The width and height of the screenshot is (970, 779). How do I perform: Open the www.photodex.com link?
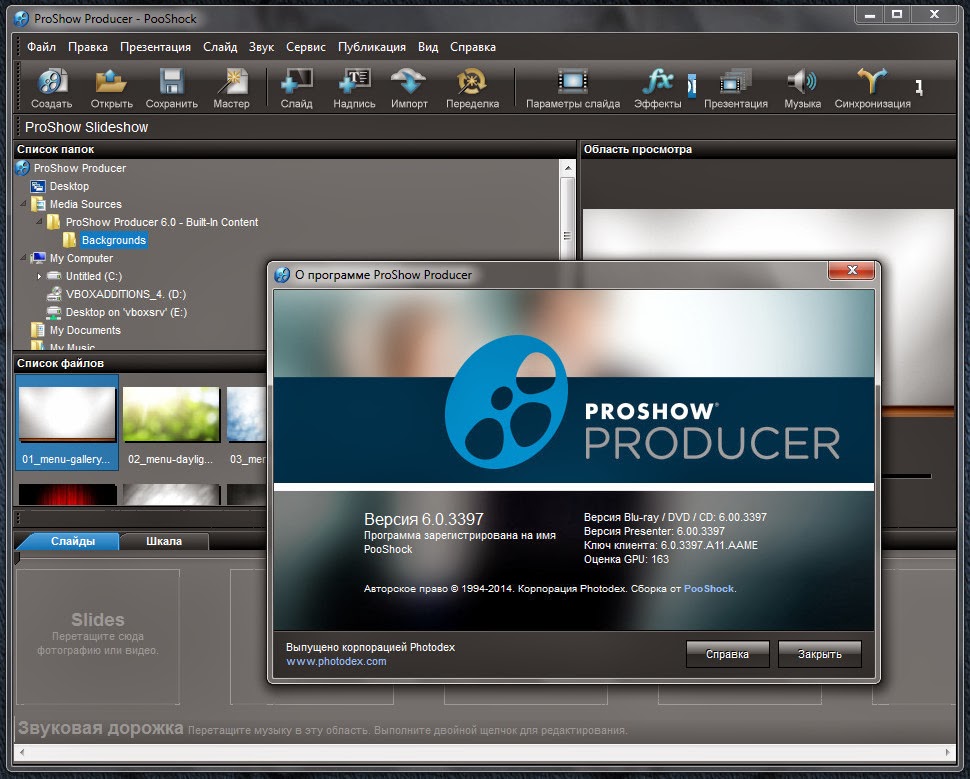coord(336,661)
